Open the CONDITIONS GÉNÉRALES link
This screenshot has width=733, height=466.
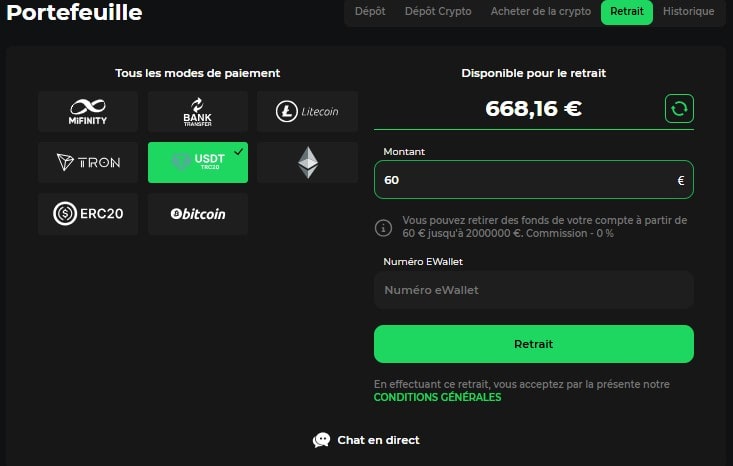pyautogui.click(x=437, y=397)
